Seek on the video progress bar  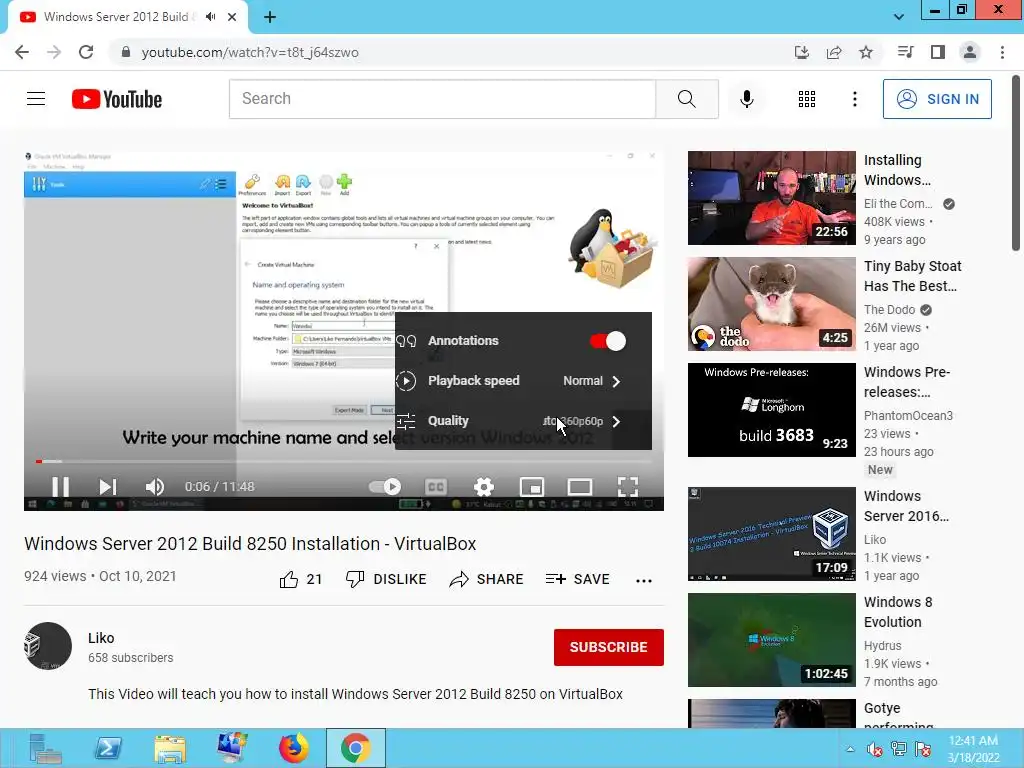(x=344, y=461)
